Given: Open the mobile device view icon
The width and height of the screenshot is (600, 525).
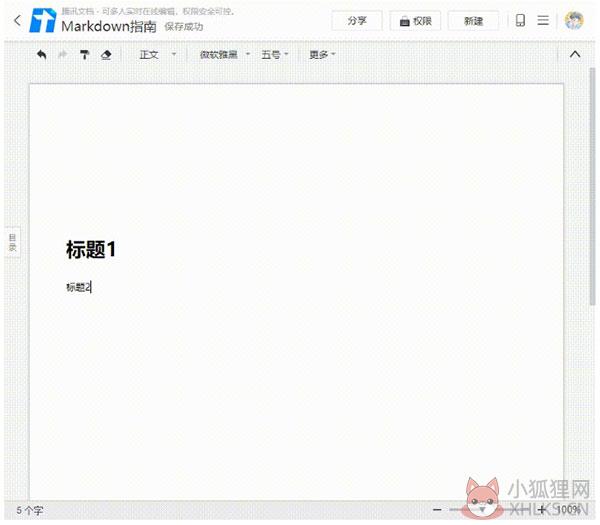Looking at the screenshot, I should click(x=520, y=20).
